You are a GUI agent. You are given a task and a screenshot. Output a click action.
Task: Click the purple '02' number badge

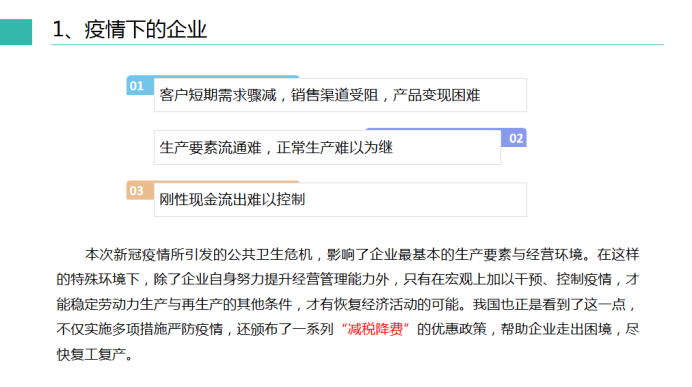(x=514, y=138)
